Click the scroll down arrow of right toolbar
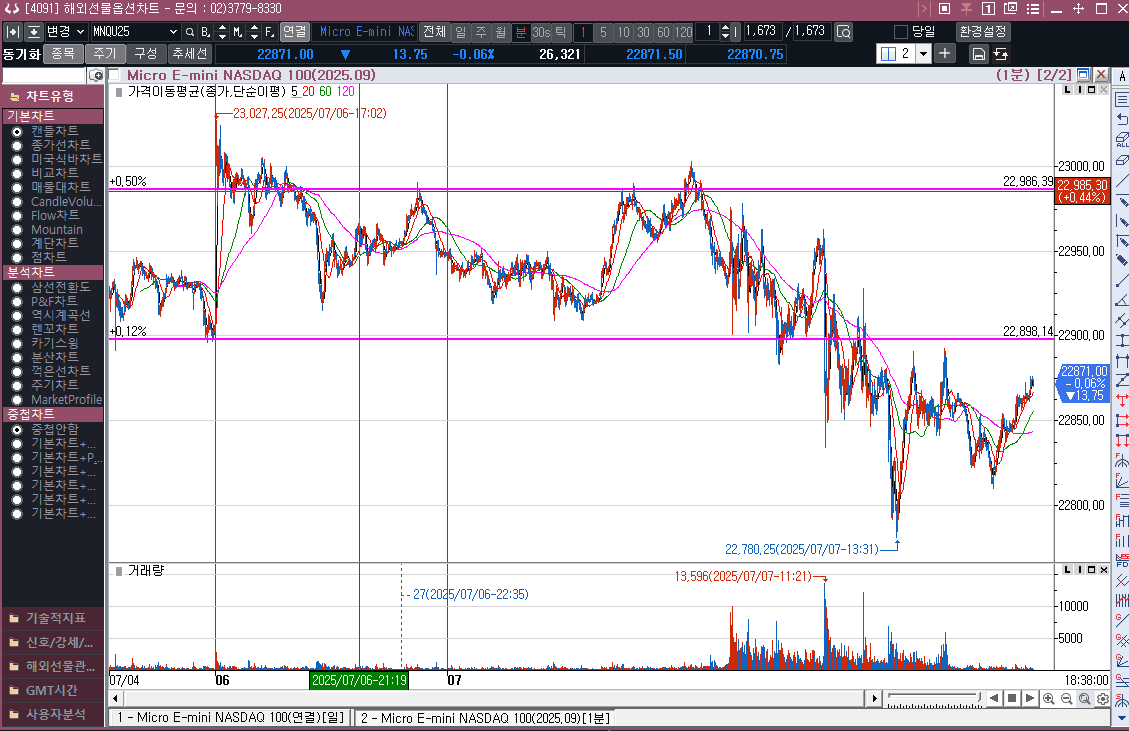The width and height of the screenshot is (1129, 731). point(1122,717)
